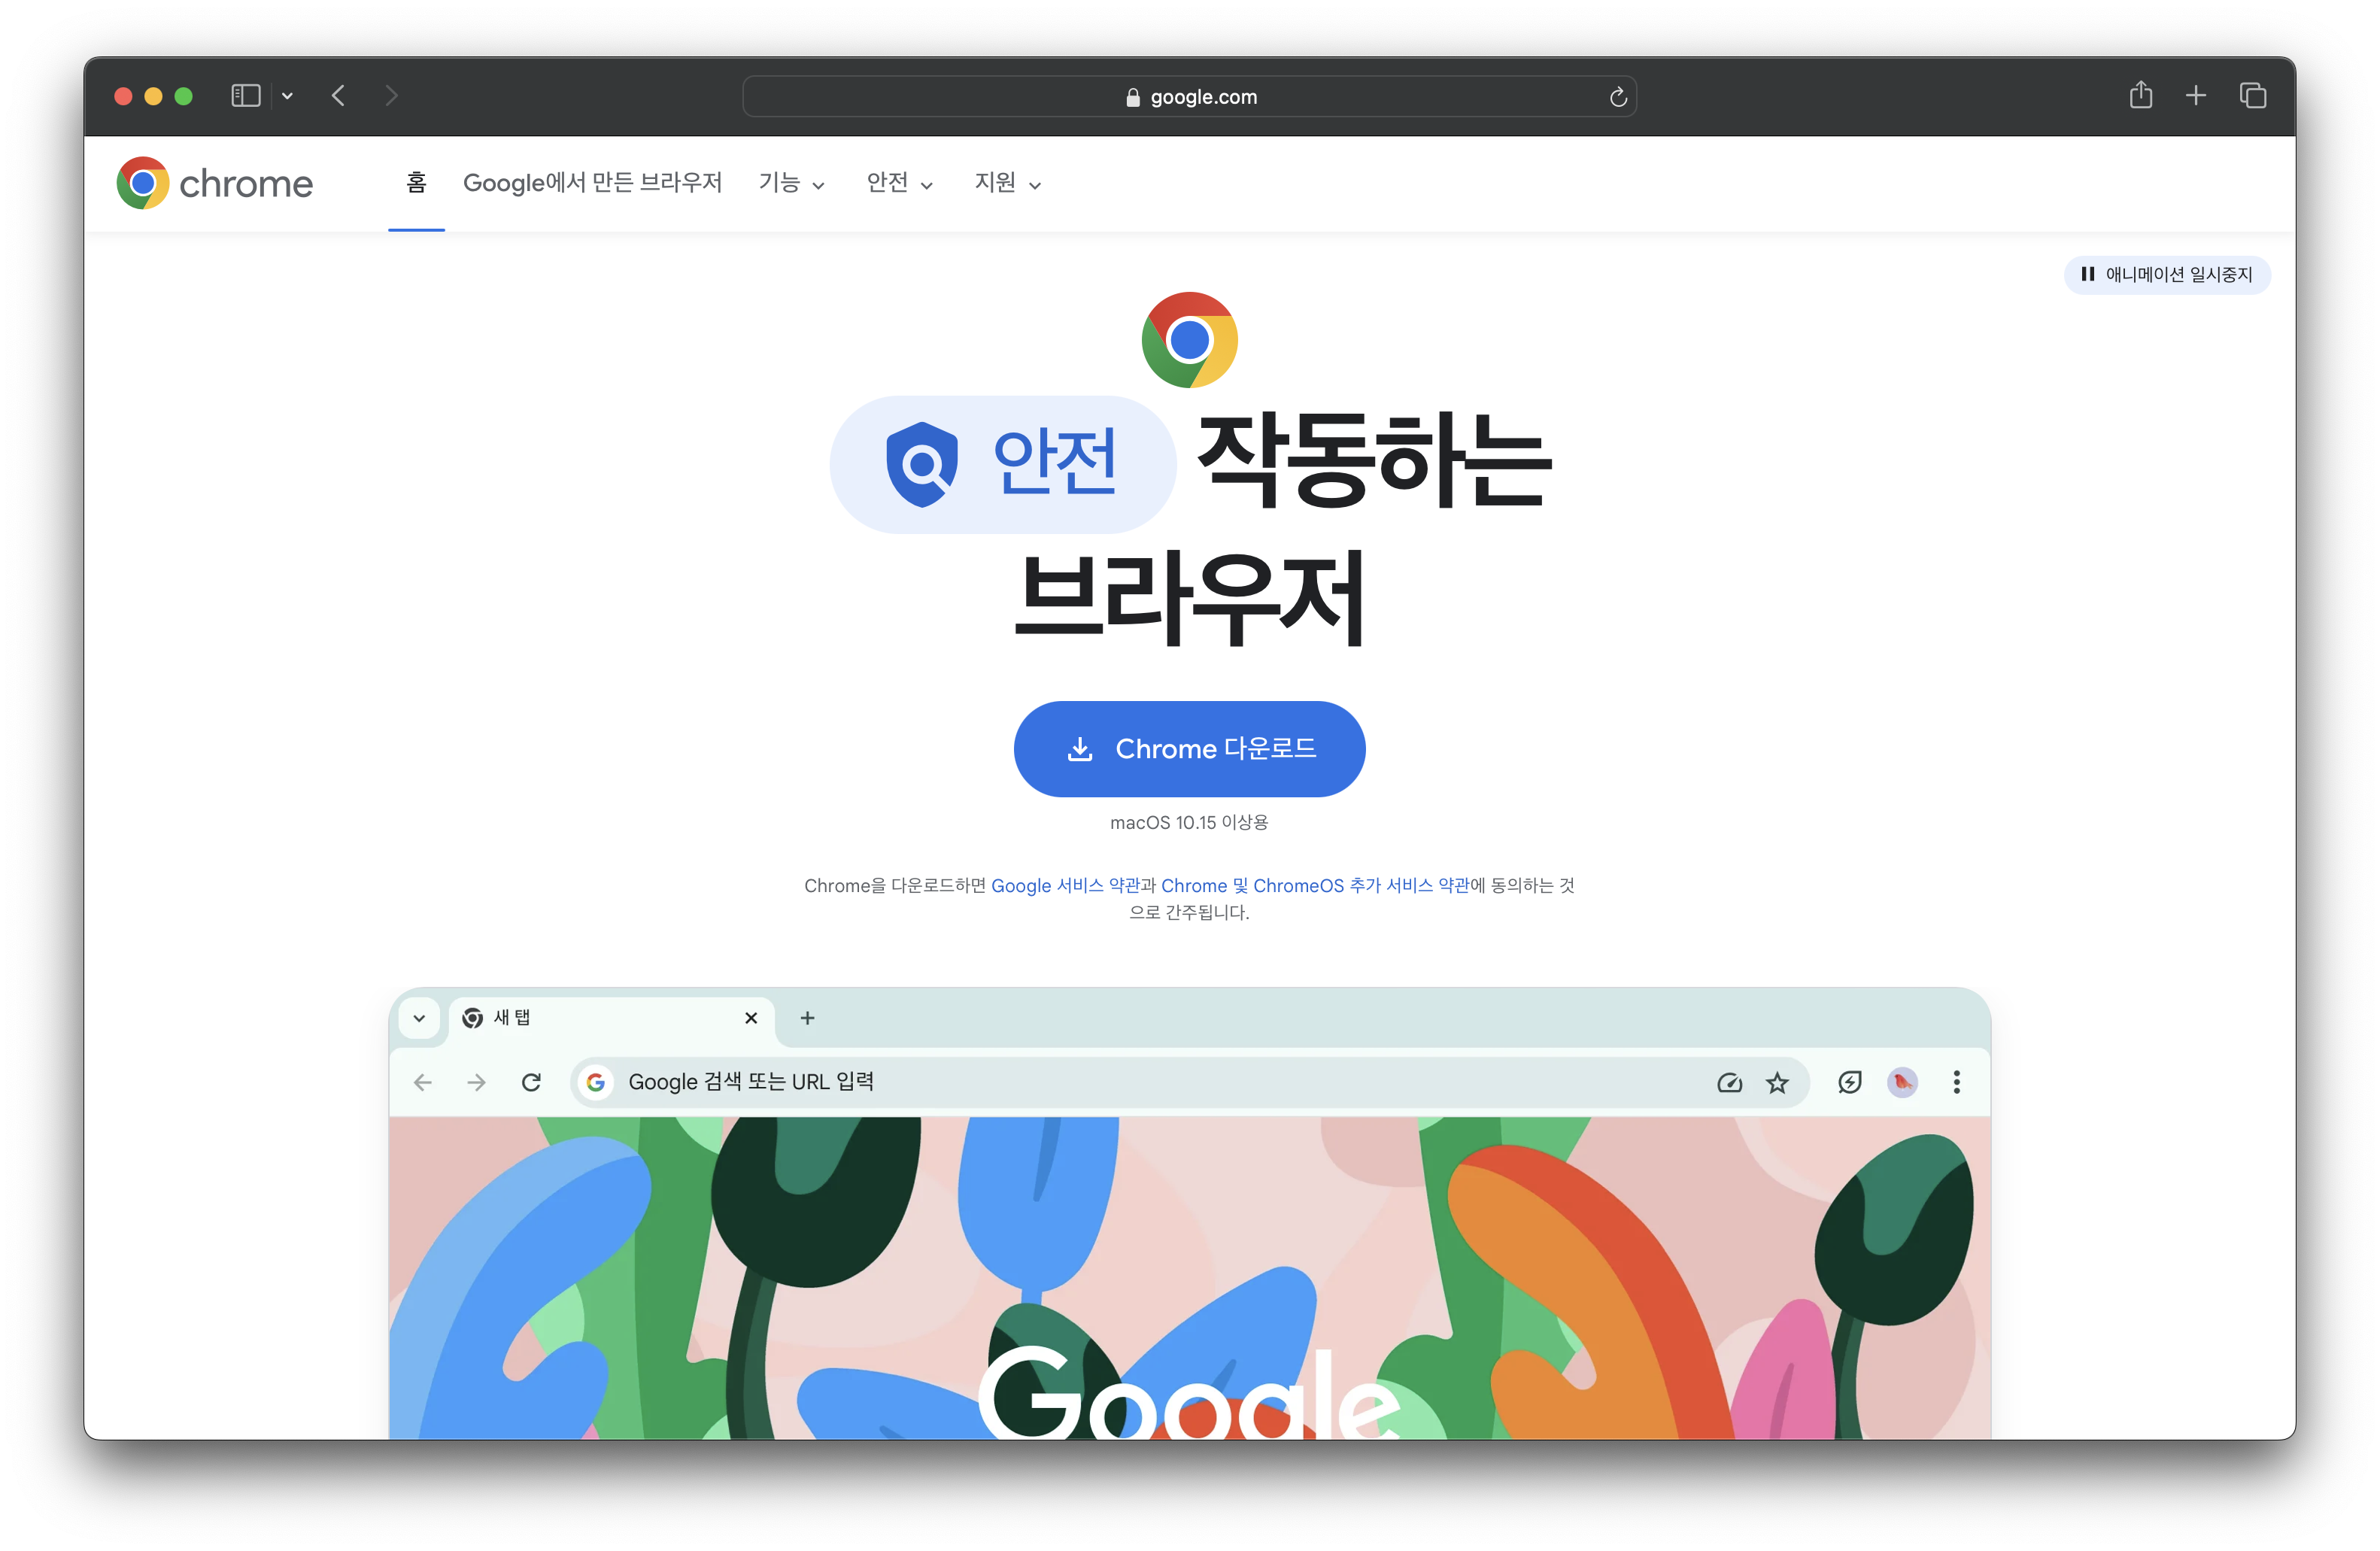Open the Google 서비스 약관 link
This screenshot has width=2380, height=1551.
(1065, 886)
